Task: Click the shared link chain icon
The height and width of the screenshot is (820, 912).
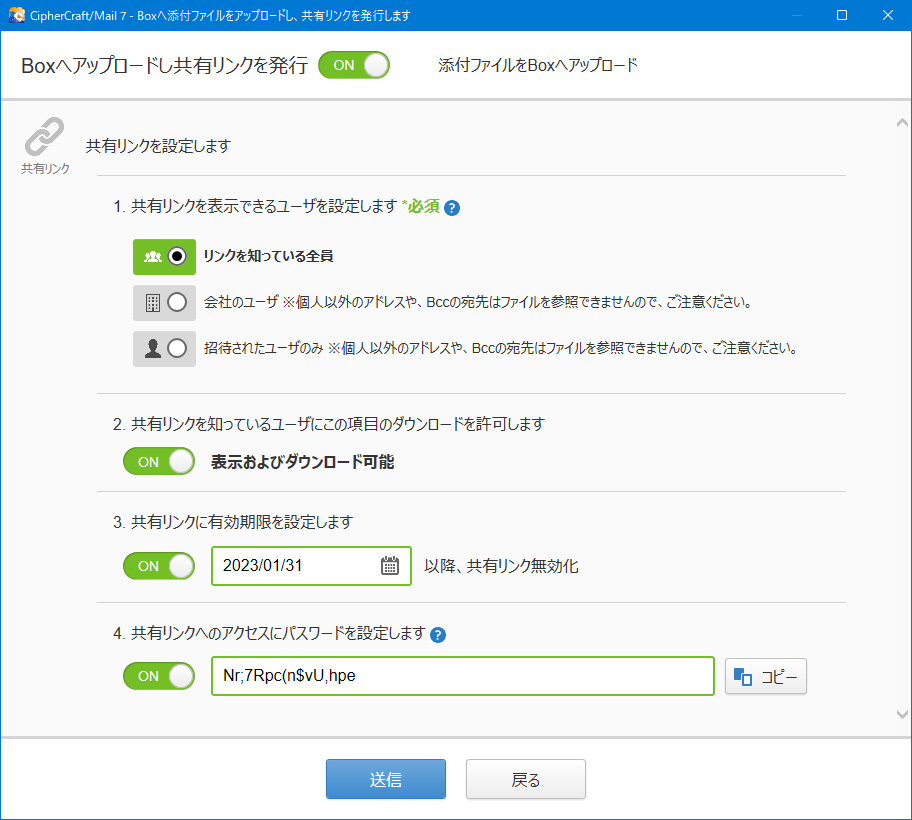Action: (44, 137)
